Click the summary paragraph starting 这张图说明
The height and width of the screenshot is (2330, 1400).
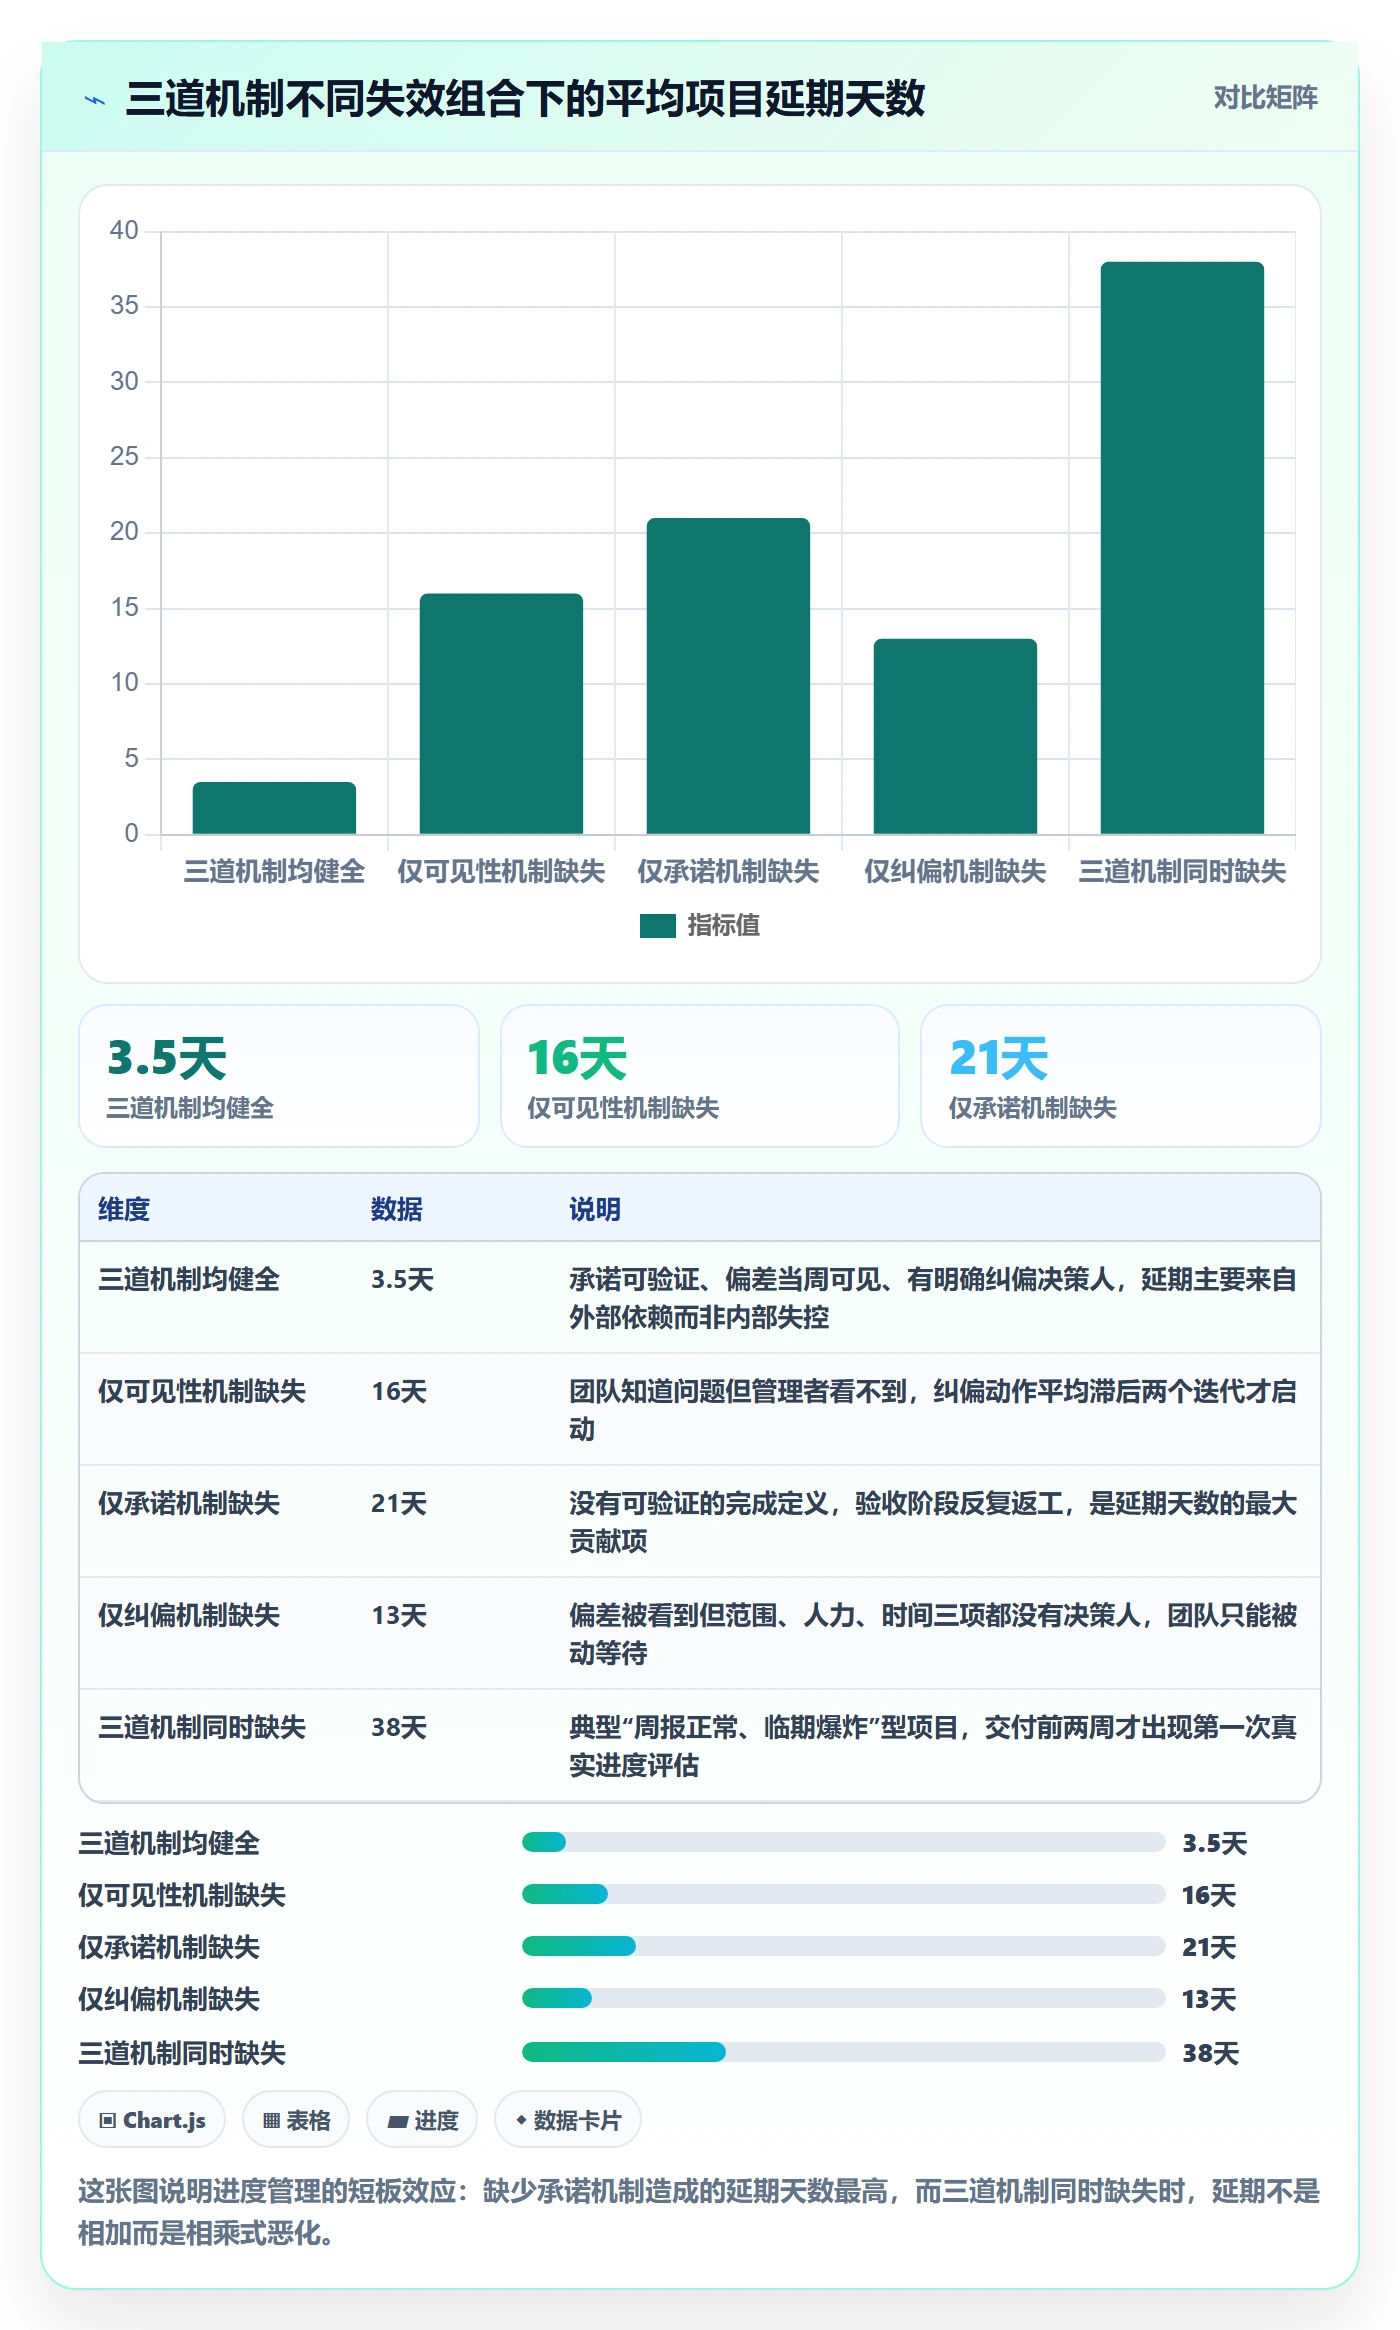700,2212
